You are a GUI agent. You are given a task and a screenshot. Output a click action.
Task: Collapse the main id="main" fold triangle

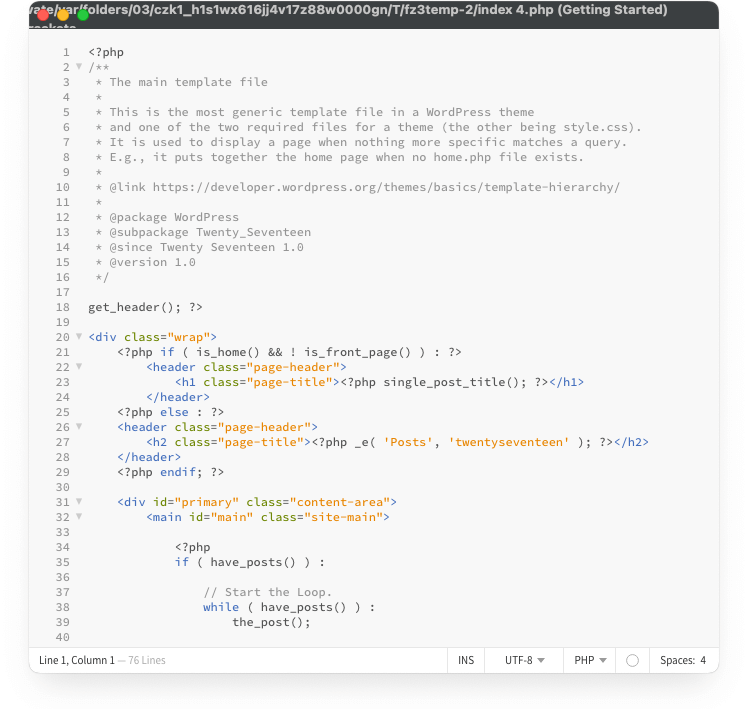point(79,517)
